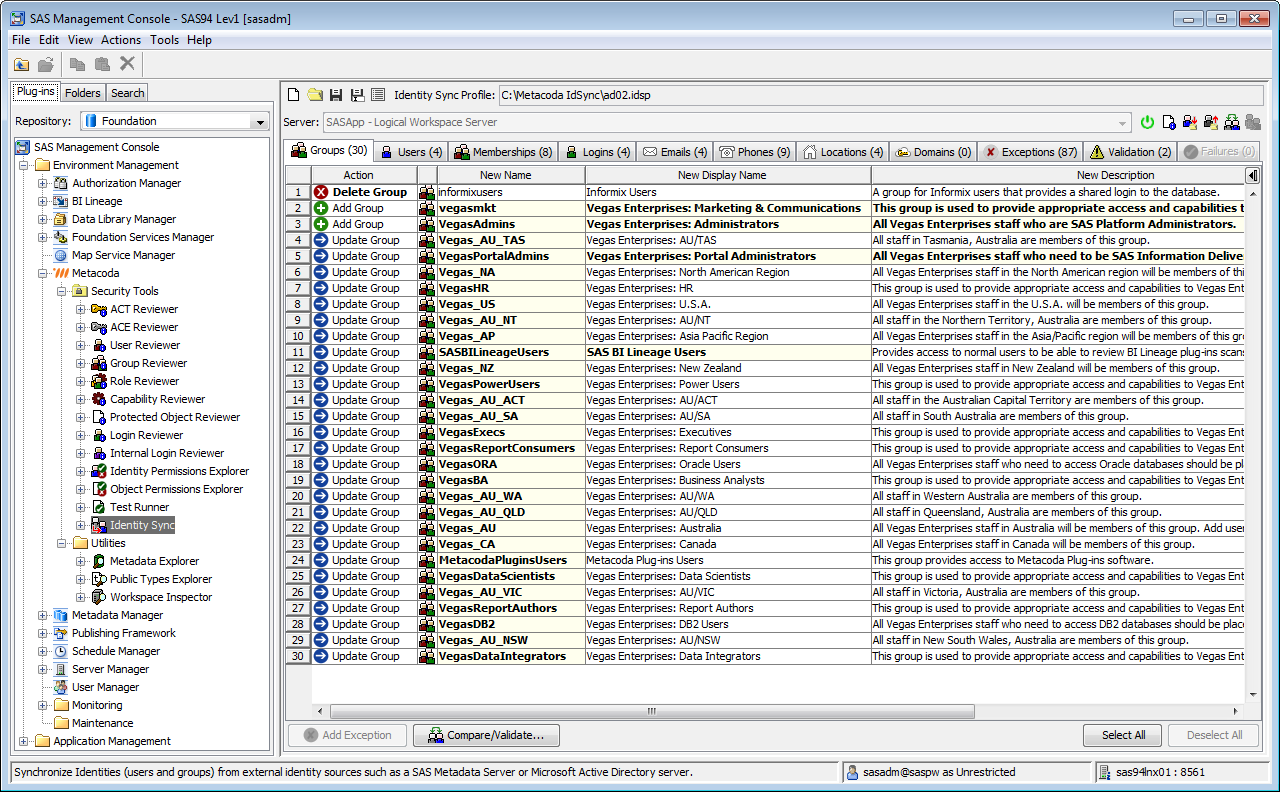The width and height of the screenshot is (1280, 792).
Task: Select the VegasDataIntegrators row name cell
Action: coord(511,656)
